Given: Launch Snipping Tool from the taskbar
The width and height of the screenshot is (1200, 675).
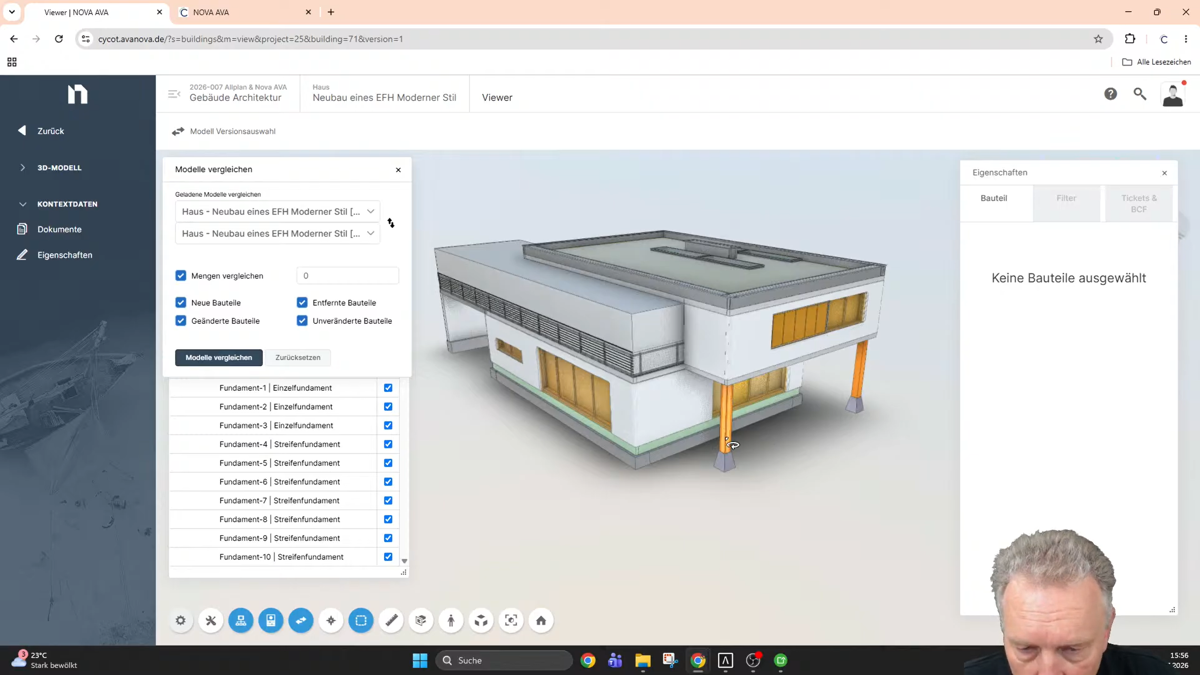Looking at the screenshot, I should pos(670,661).
